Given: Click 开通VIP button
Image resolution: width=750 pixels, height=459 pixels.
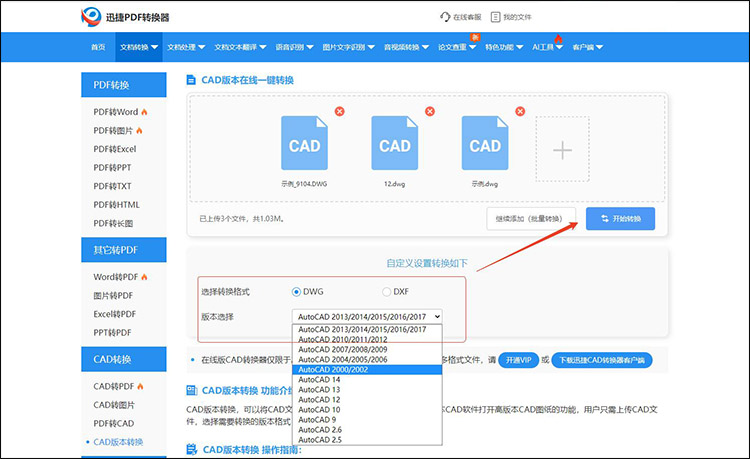Looking at the screenshot, I should [x=518, y=360].
